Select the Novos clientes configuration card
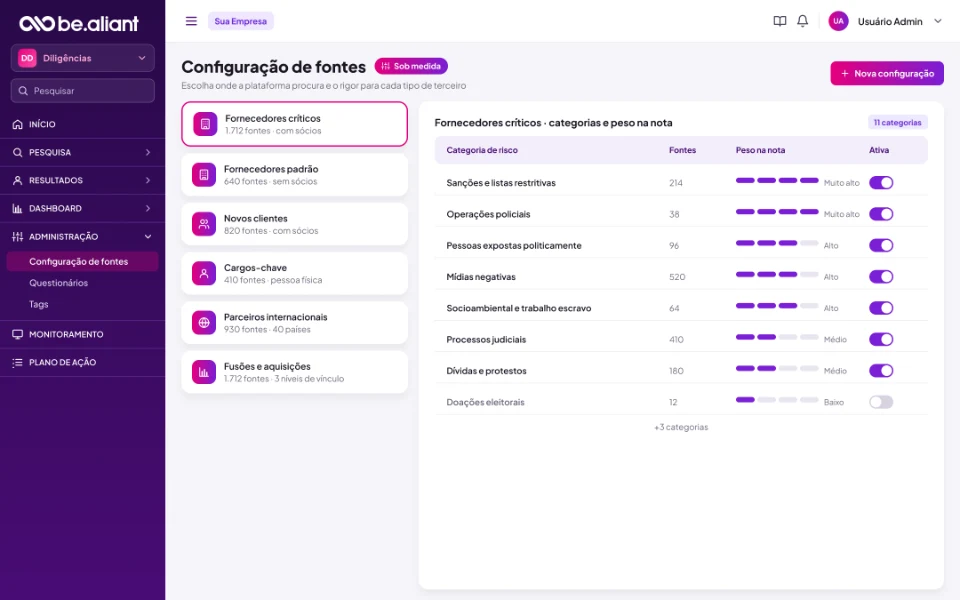960x600 pixels. [x=294, y=224]
